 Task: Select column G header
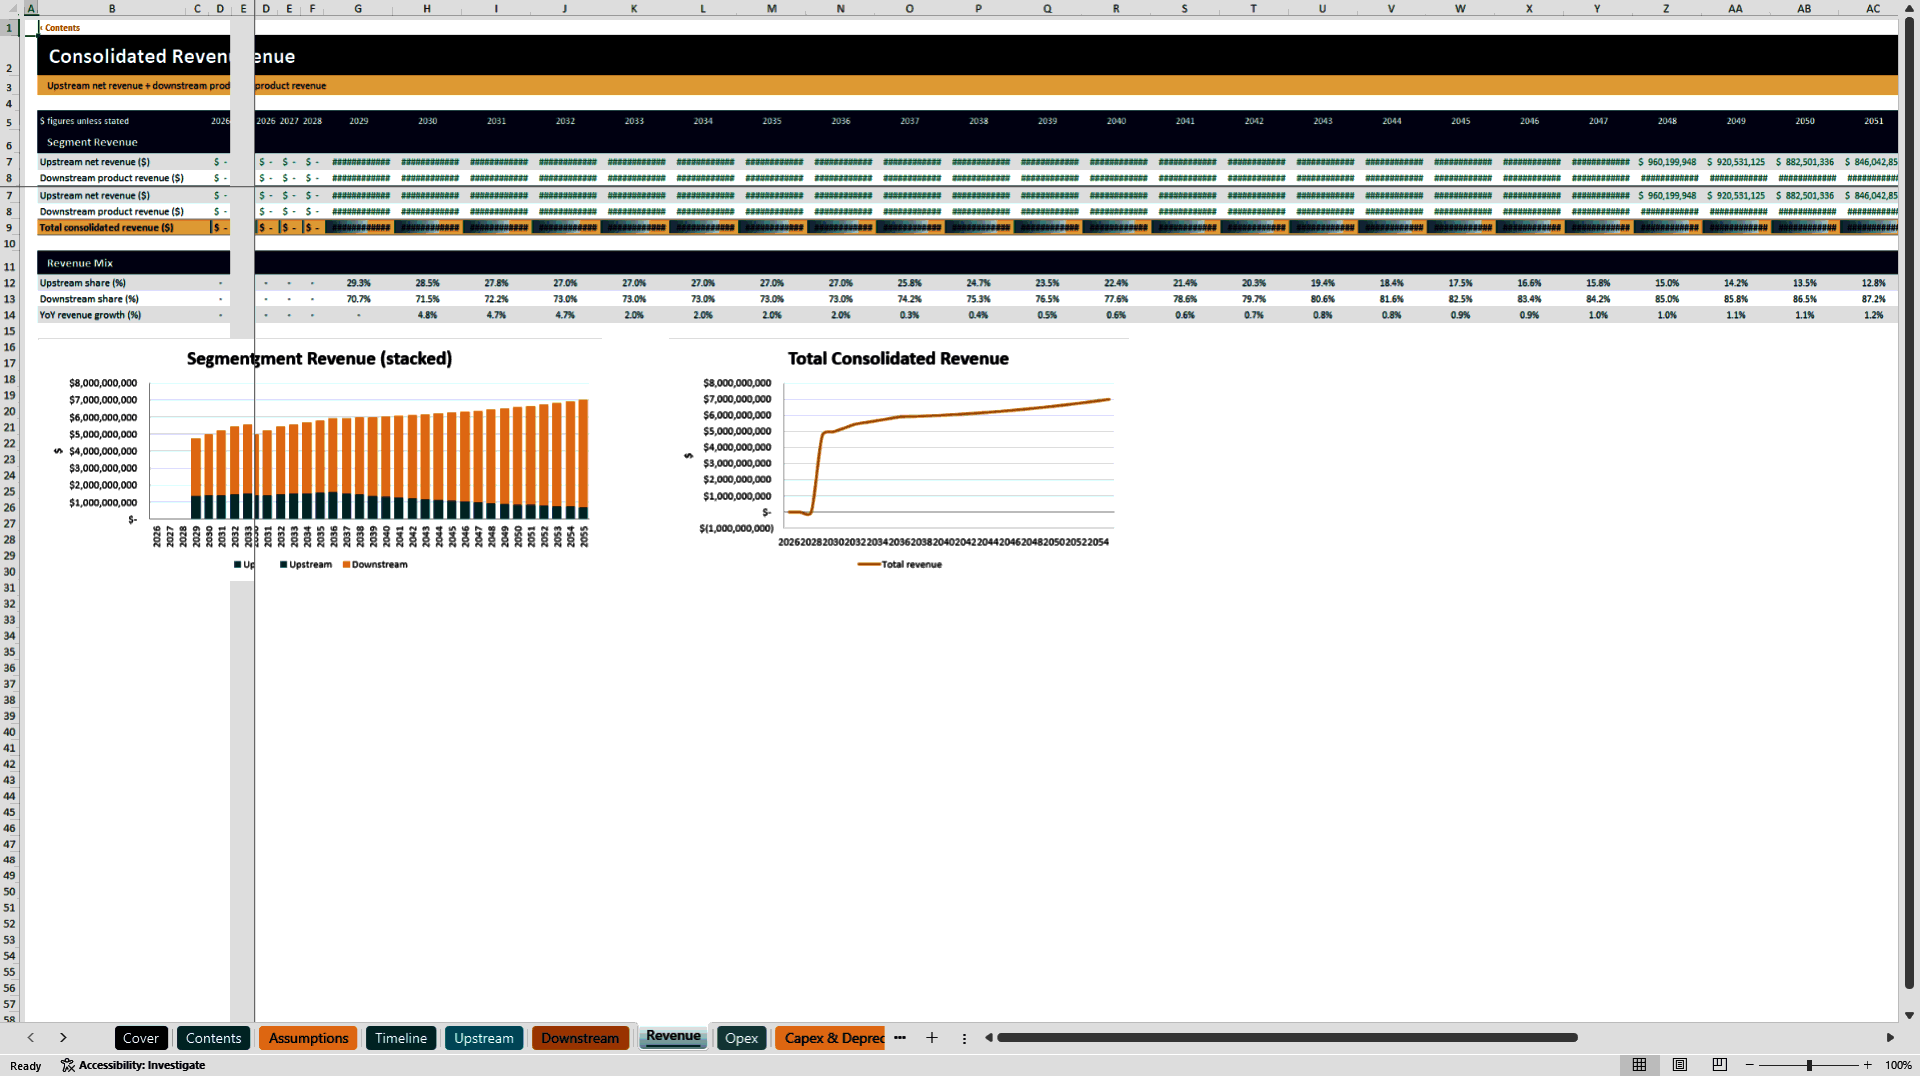pos(358,8)
